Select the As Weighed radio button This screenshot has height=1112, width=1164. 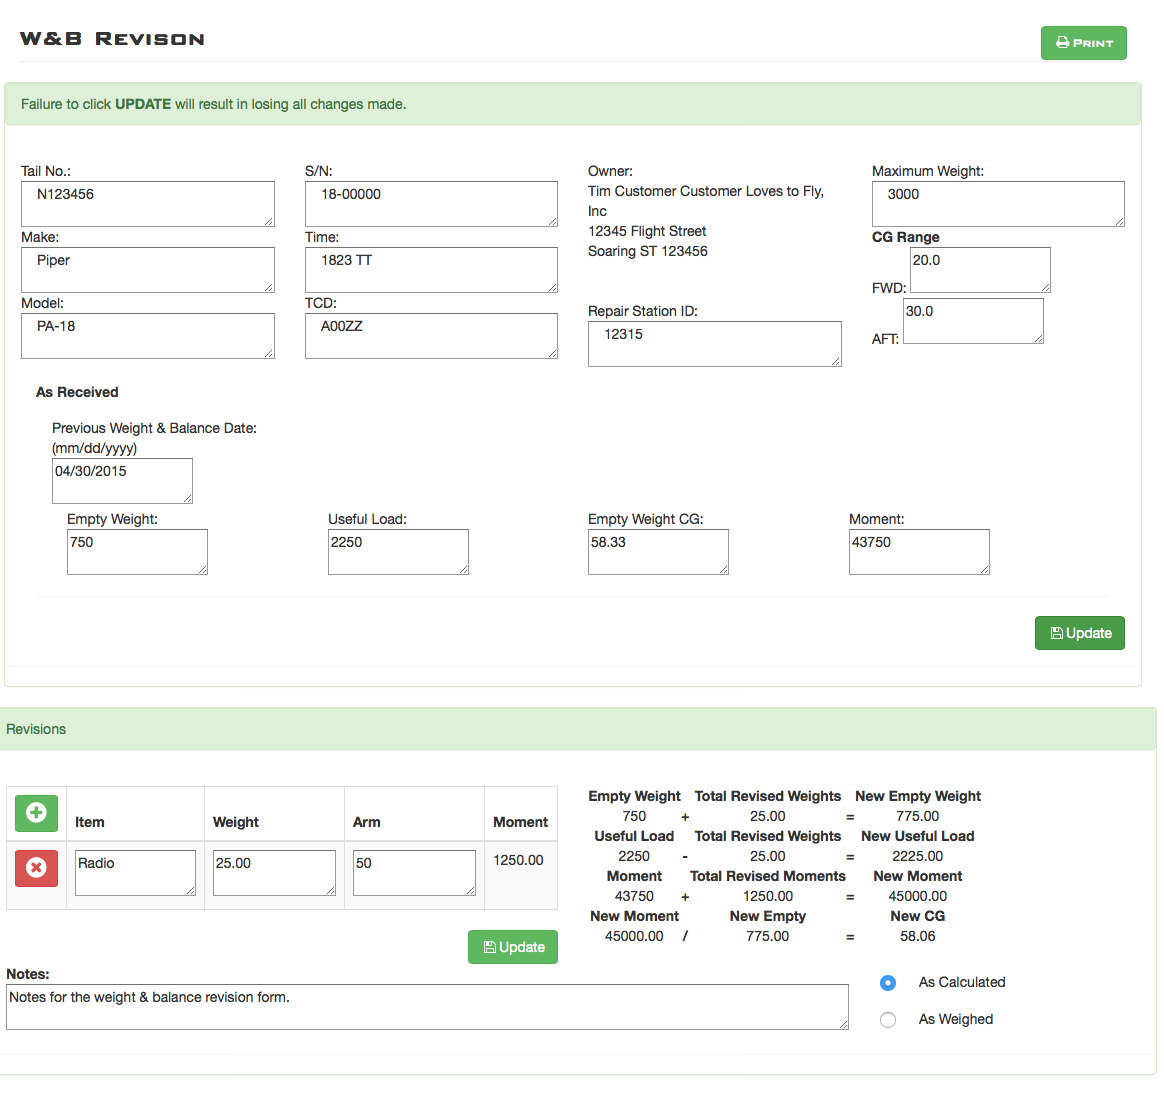pyautogui.click(x=888, y=1020)
